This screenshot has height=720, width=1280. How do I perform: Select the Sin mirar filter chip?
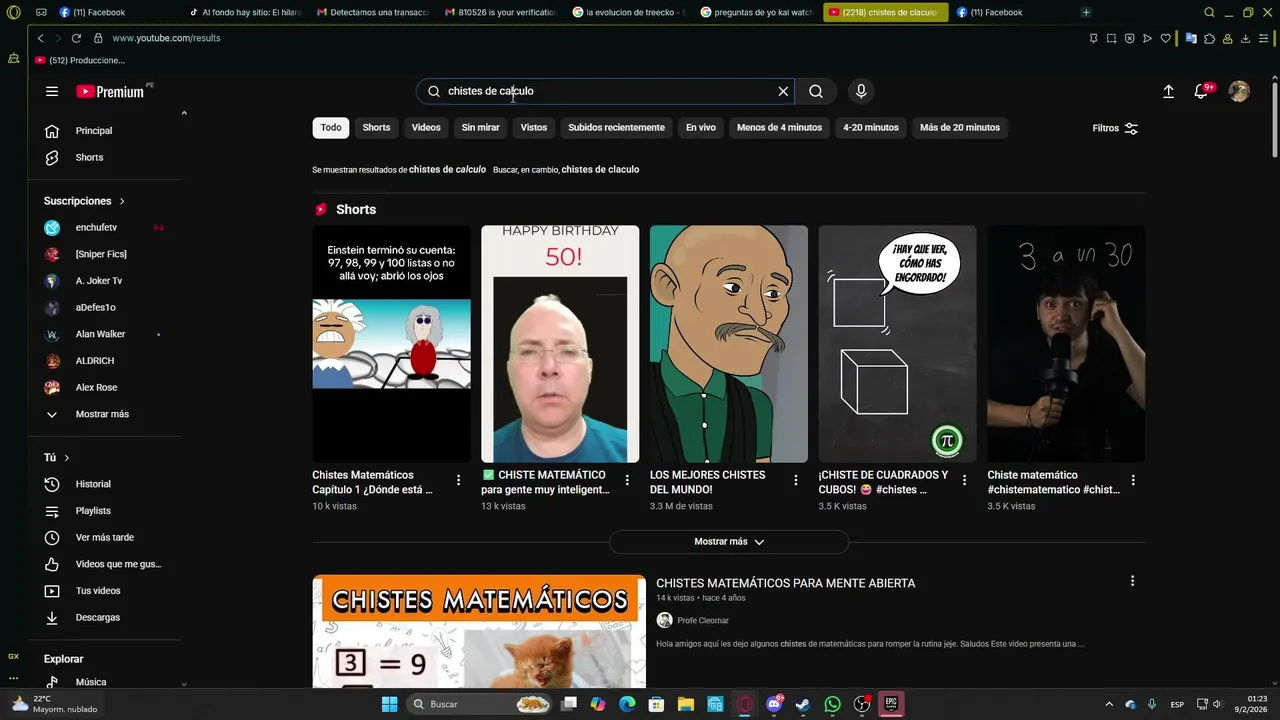[x=480, y=128]
